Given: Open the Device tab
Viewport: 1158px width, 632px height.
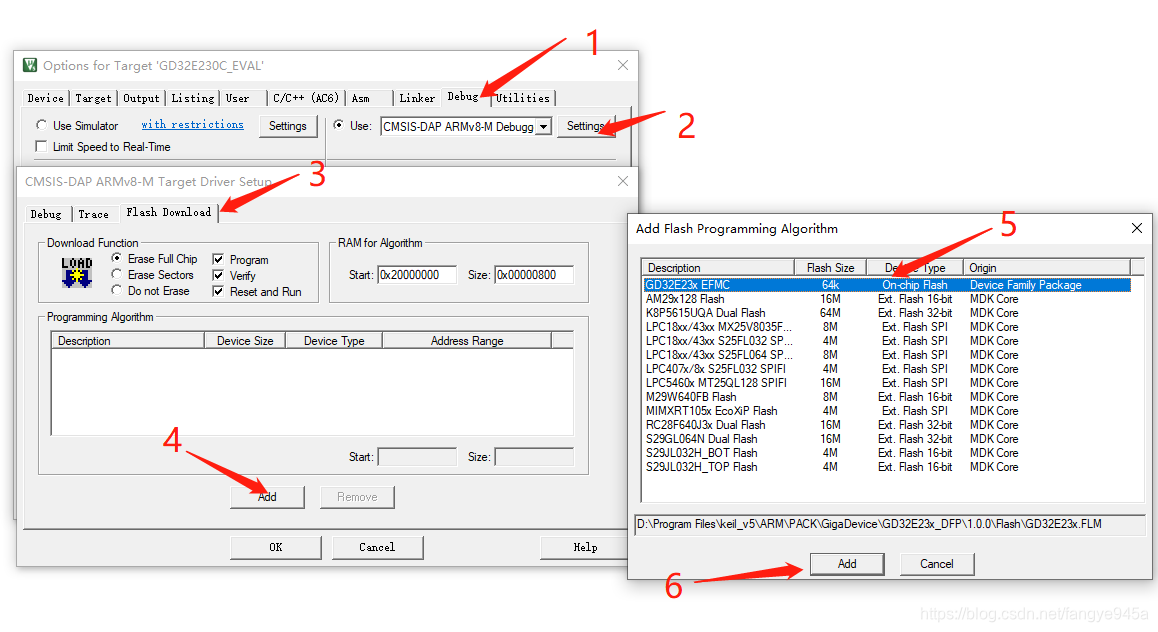Looking at the screenshot, I should click(46, 98).
